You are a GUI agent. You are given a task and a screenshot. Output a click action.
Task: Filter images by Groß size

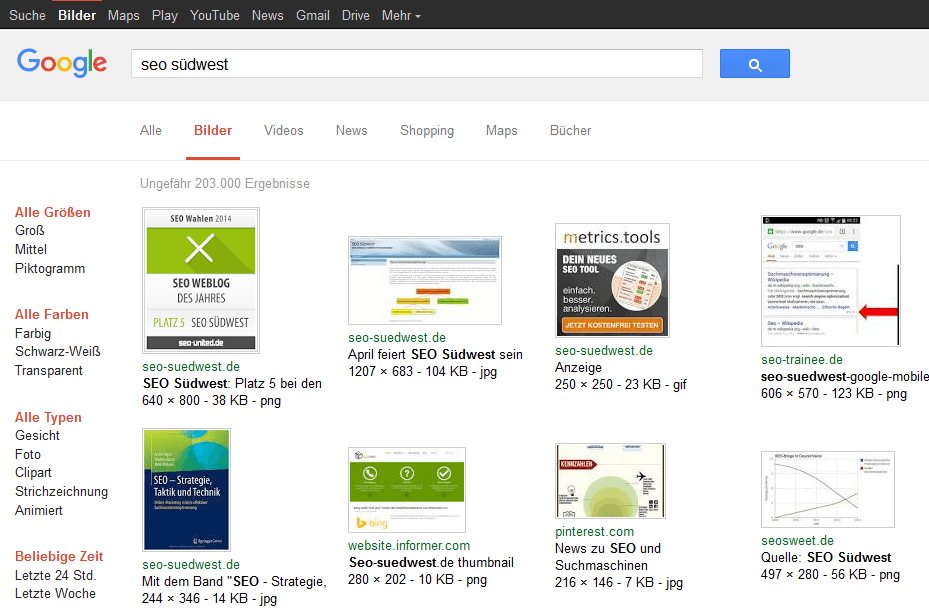30,231
